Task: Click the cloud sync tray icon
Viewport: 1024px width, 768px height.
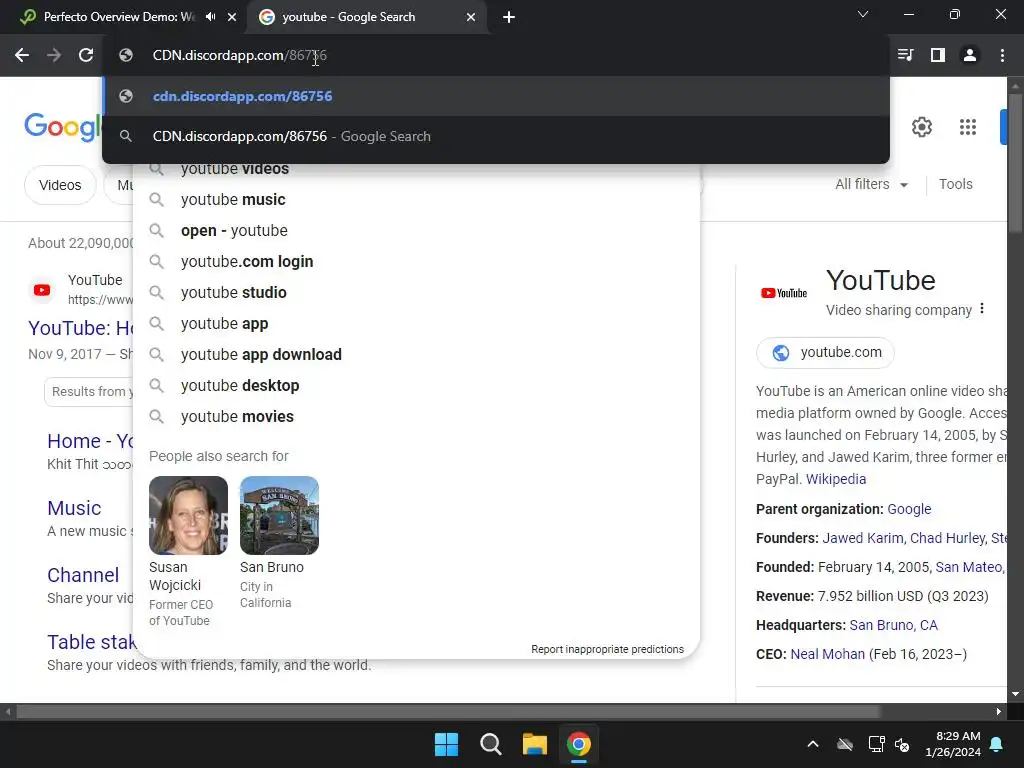Action: pos(845,744)
